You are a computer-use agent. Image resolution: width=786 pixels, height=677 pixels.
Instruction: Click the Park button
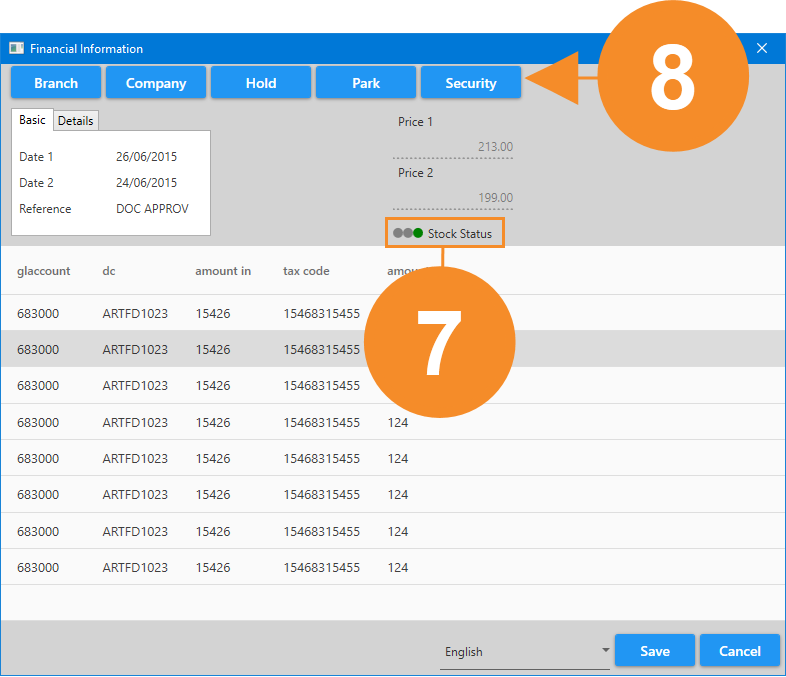pos(366,83)
